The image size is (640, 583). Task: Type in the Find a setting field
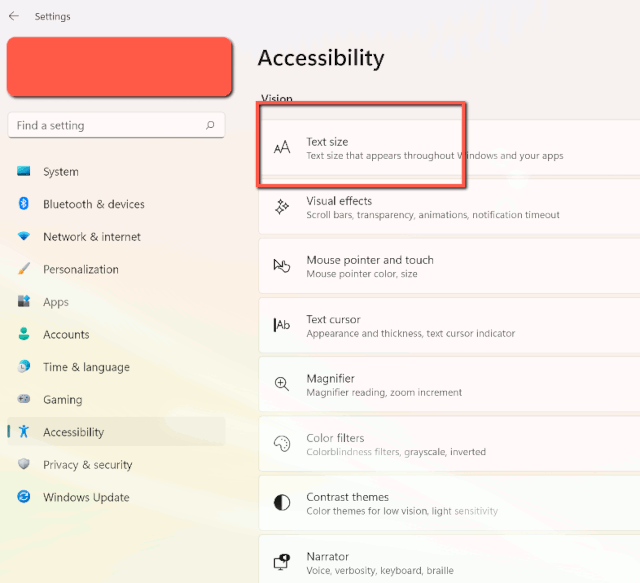(105, 126)
